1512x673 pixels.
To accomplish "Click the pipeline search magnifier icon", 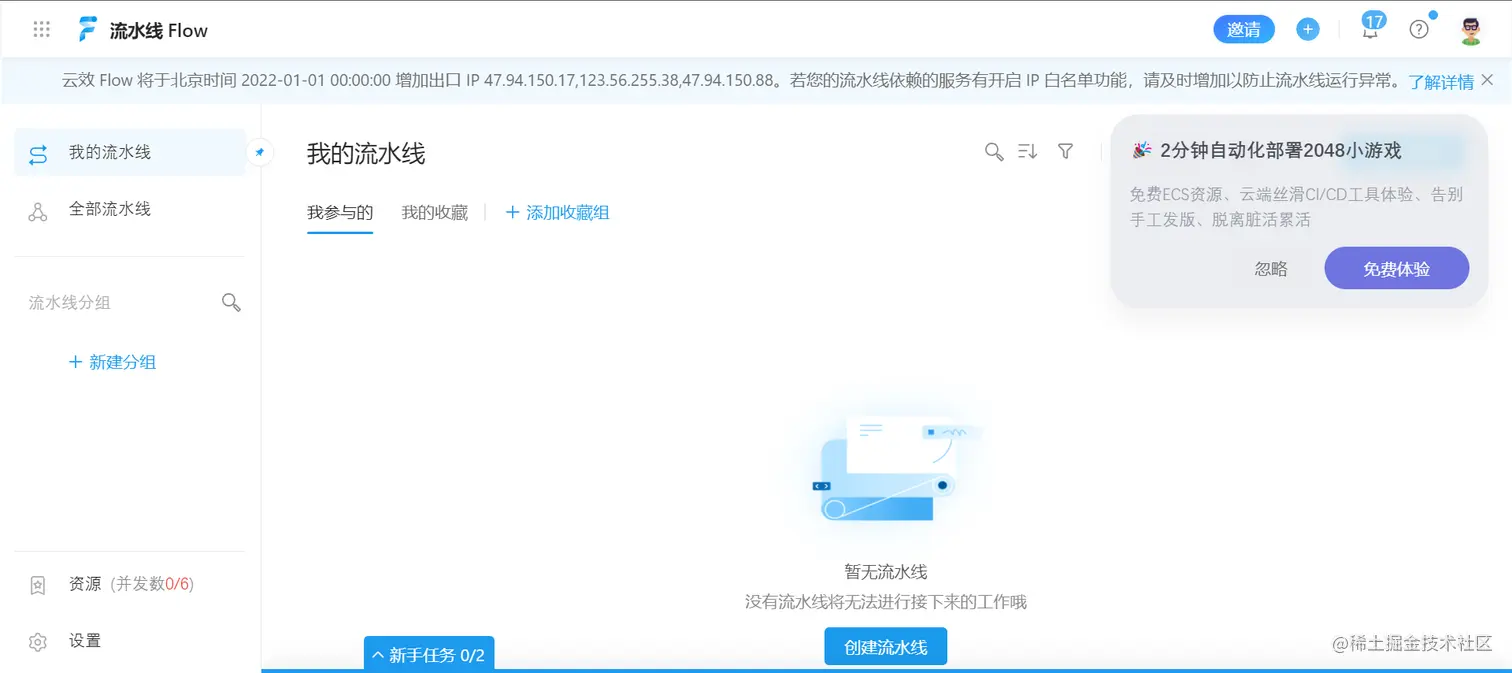I will coord(994,151).
